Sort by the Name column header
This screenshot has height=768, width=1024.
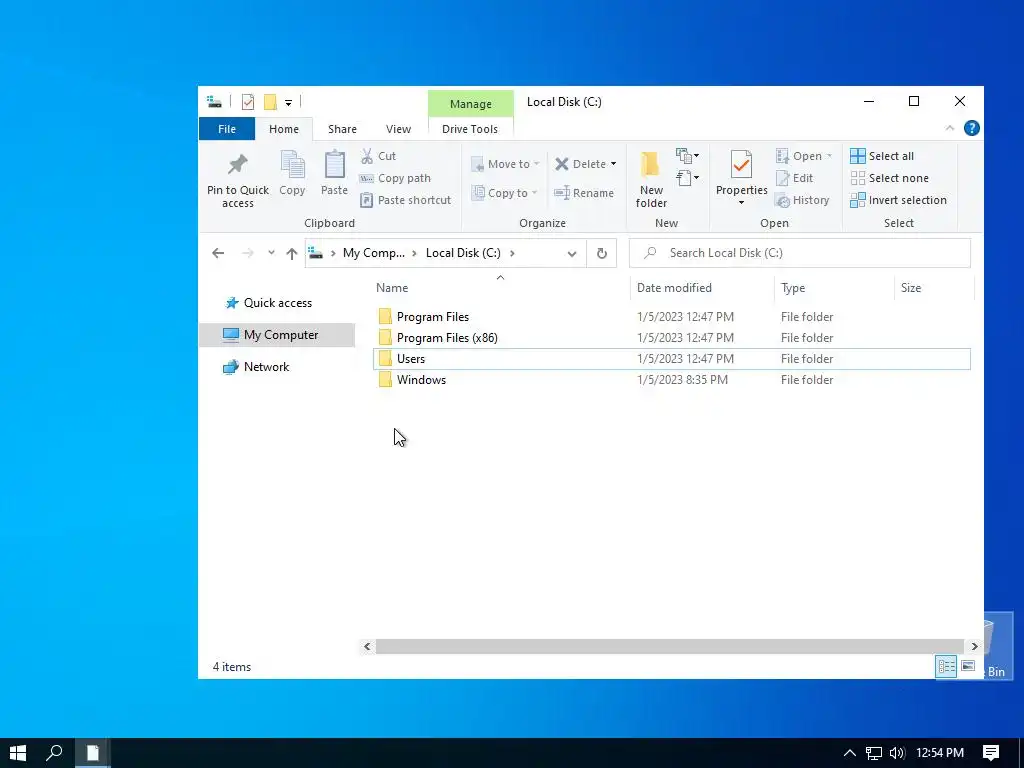click(500, 288)
